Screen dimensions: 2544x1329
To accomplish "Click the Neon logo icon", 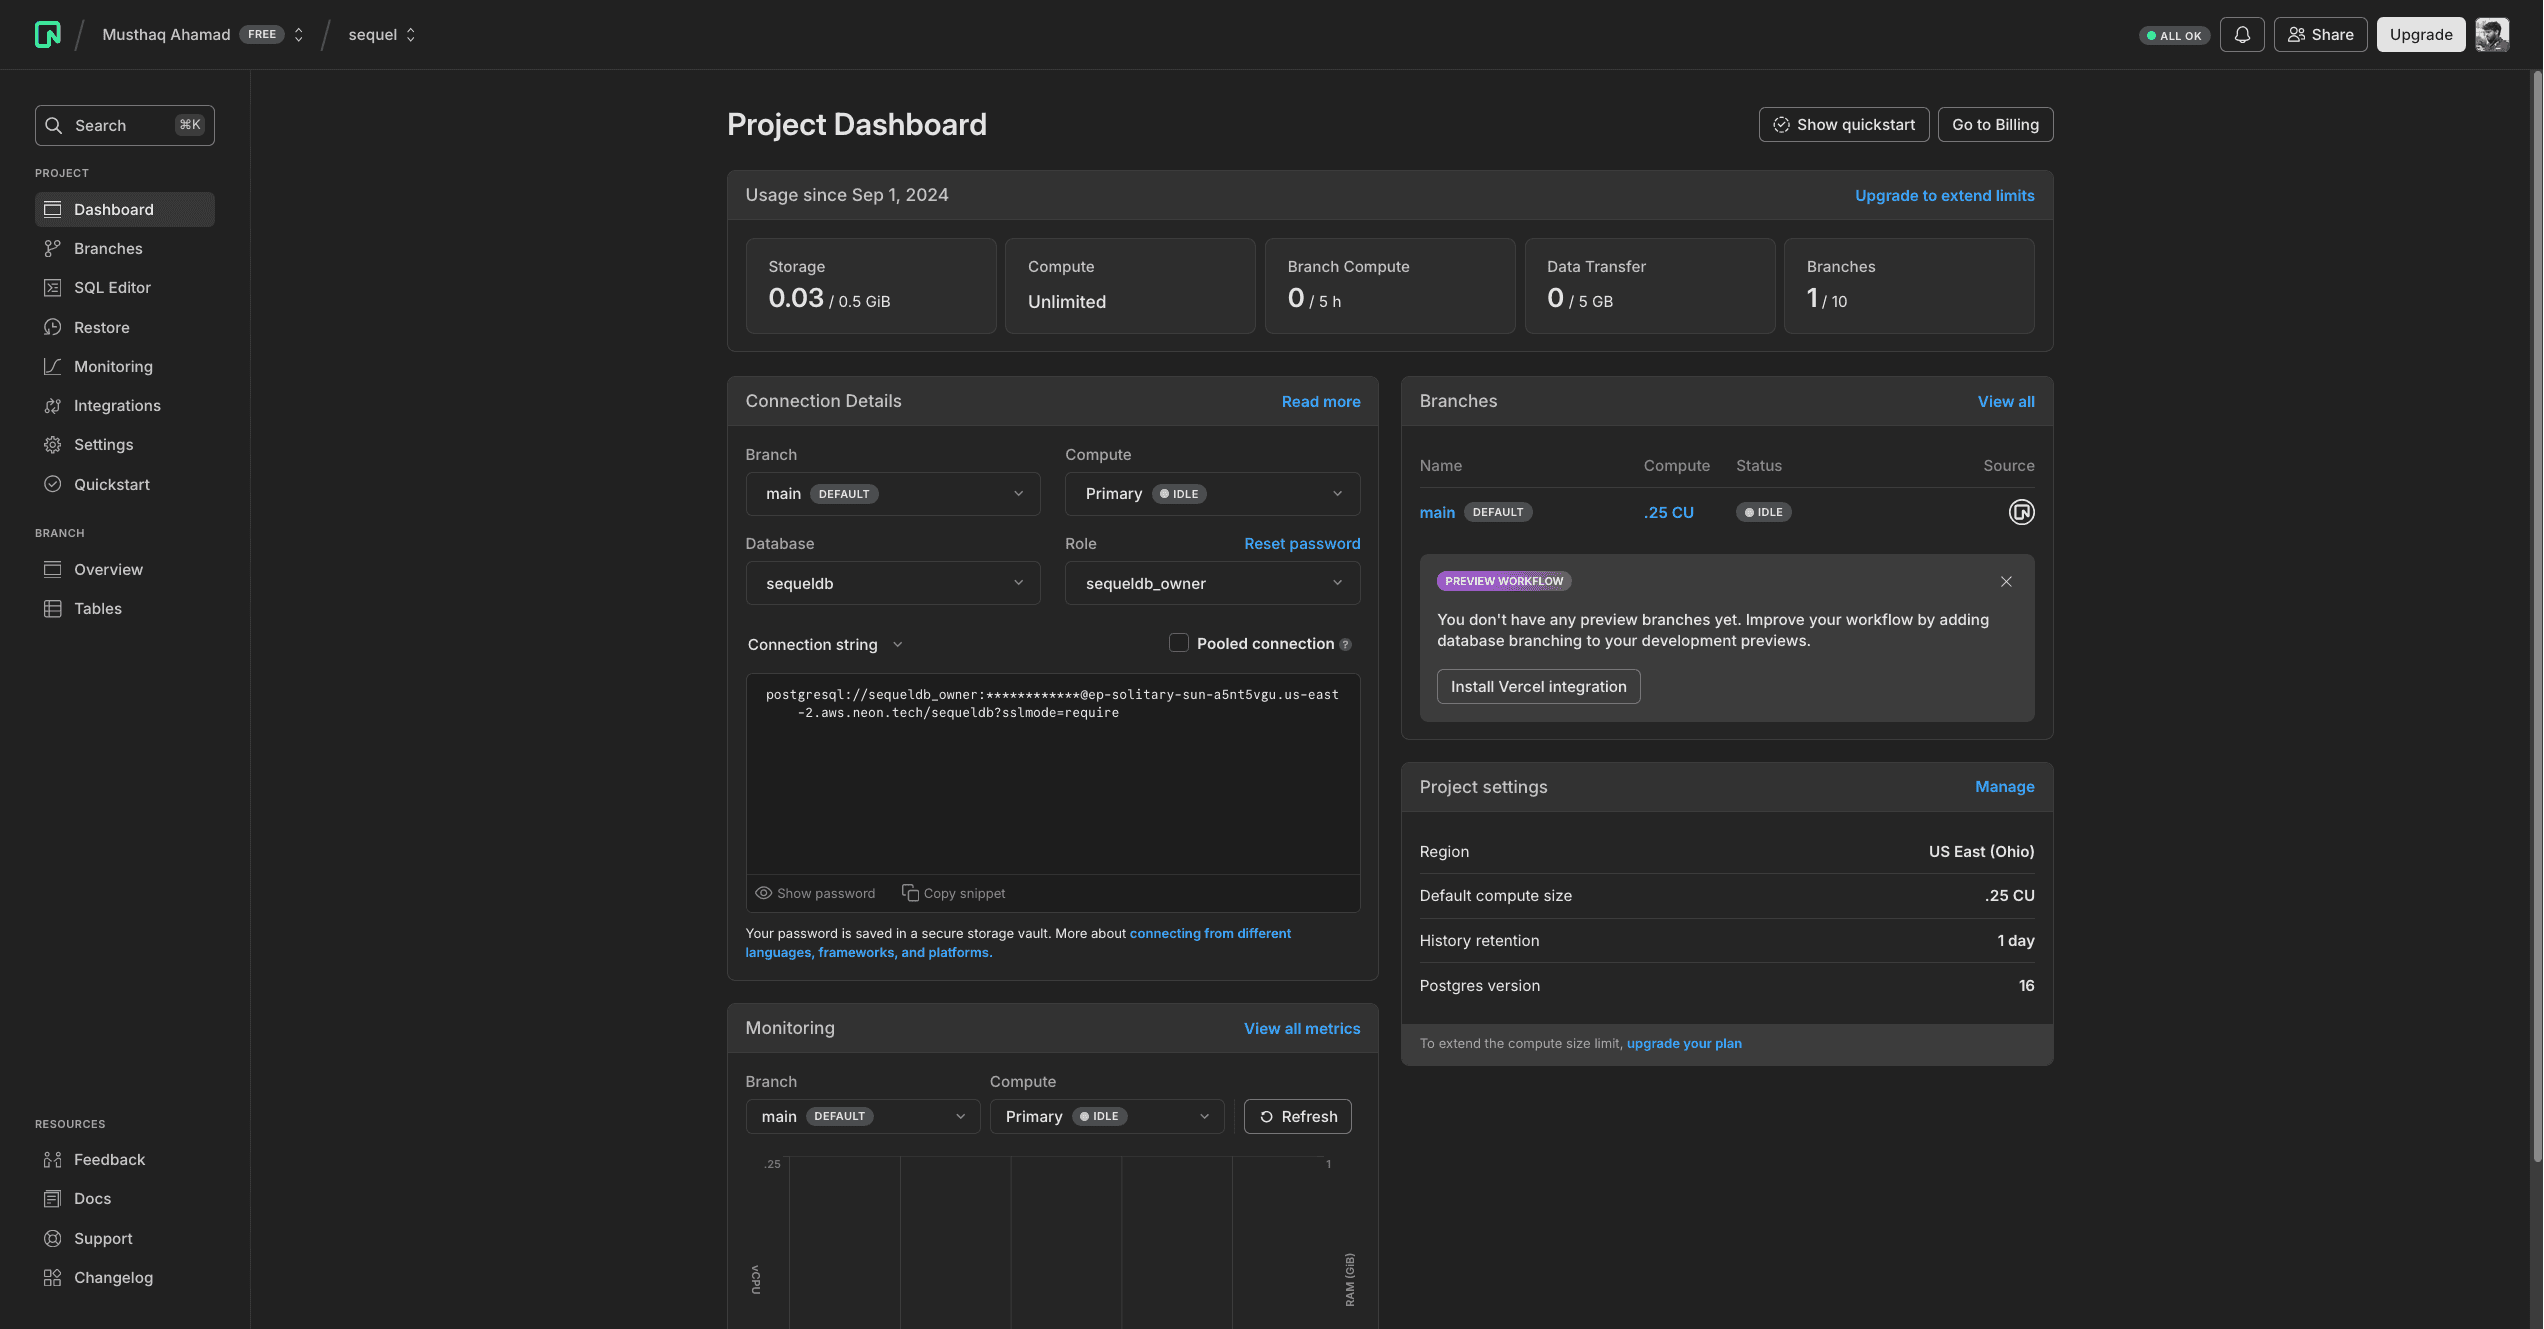I will coord(47,34).
